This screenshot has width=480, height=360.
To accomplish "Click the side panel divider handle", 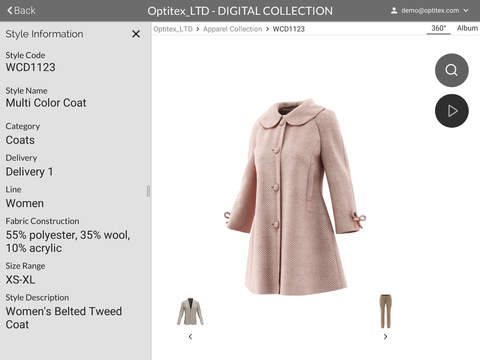I will (148, 191).
